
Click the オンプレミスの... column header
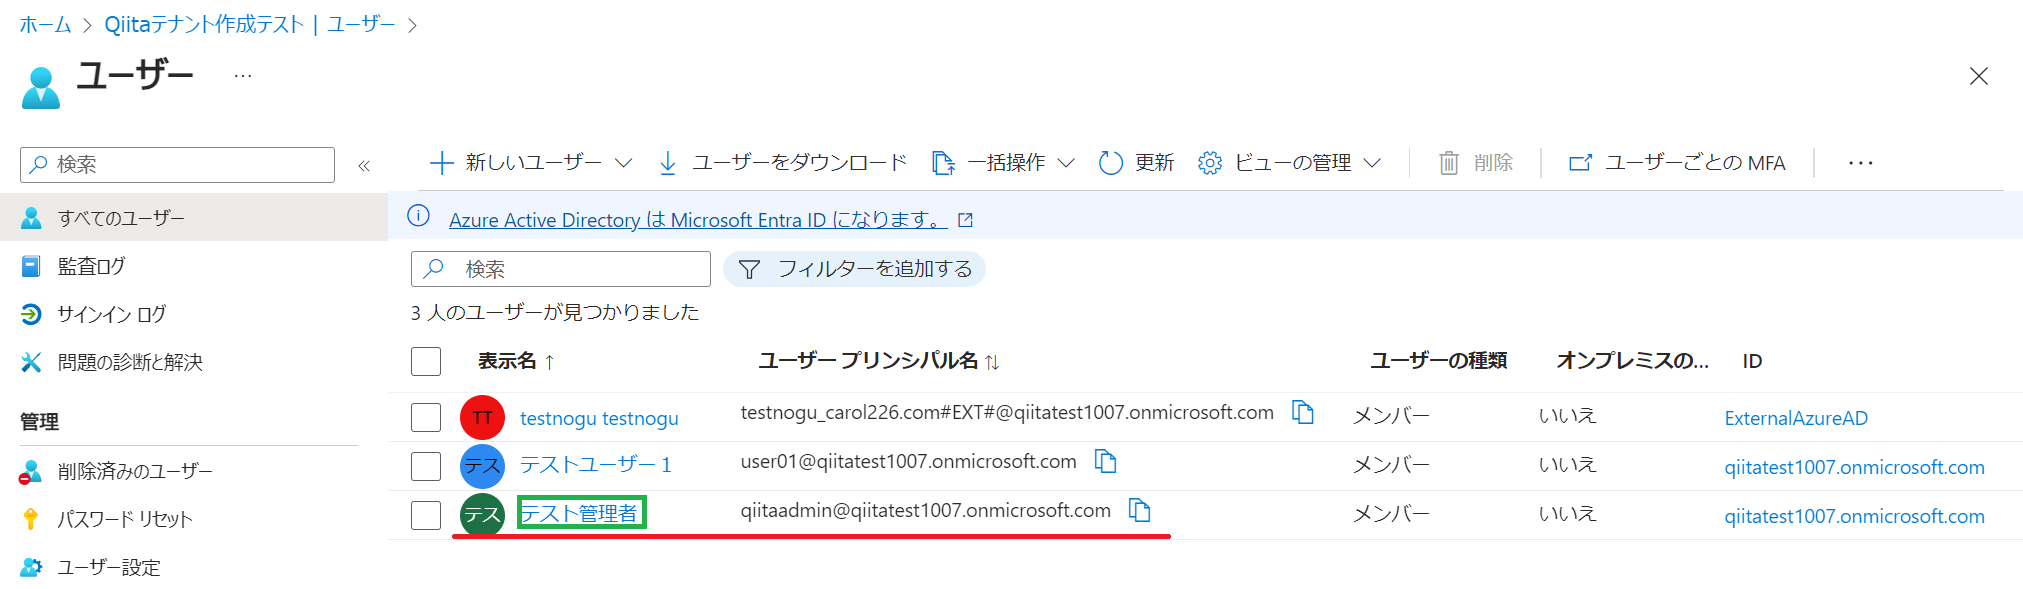1632,361
